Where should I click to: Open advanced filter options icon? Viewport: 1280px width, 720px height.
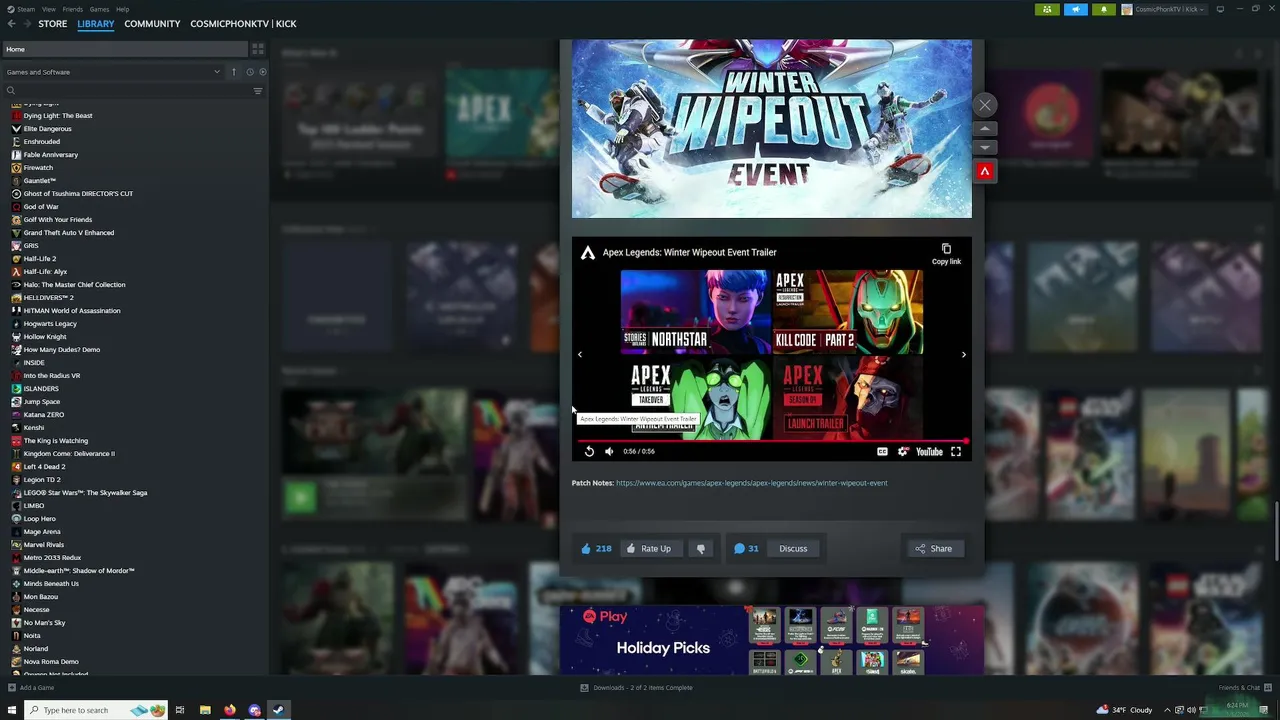pyautogui.click(x=258, y=91)
